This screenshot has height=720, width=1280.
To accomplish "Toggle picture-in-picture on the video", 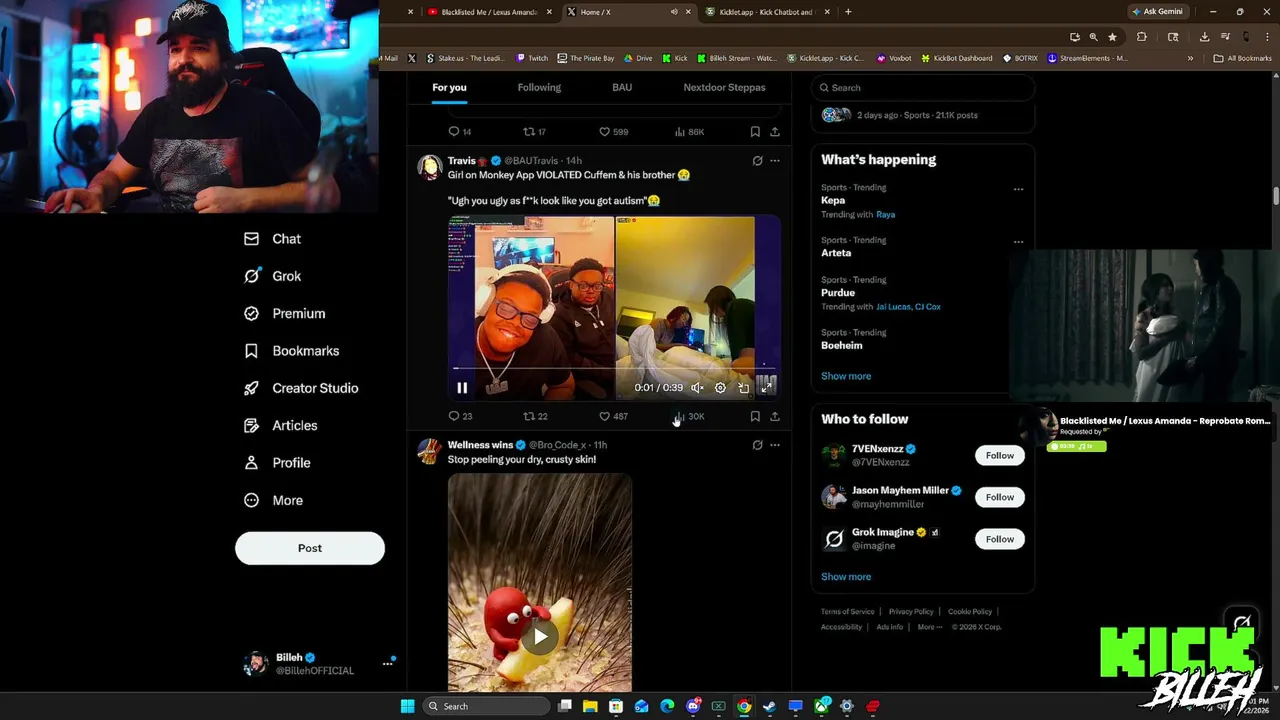I will [743, 387].
